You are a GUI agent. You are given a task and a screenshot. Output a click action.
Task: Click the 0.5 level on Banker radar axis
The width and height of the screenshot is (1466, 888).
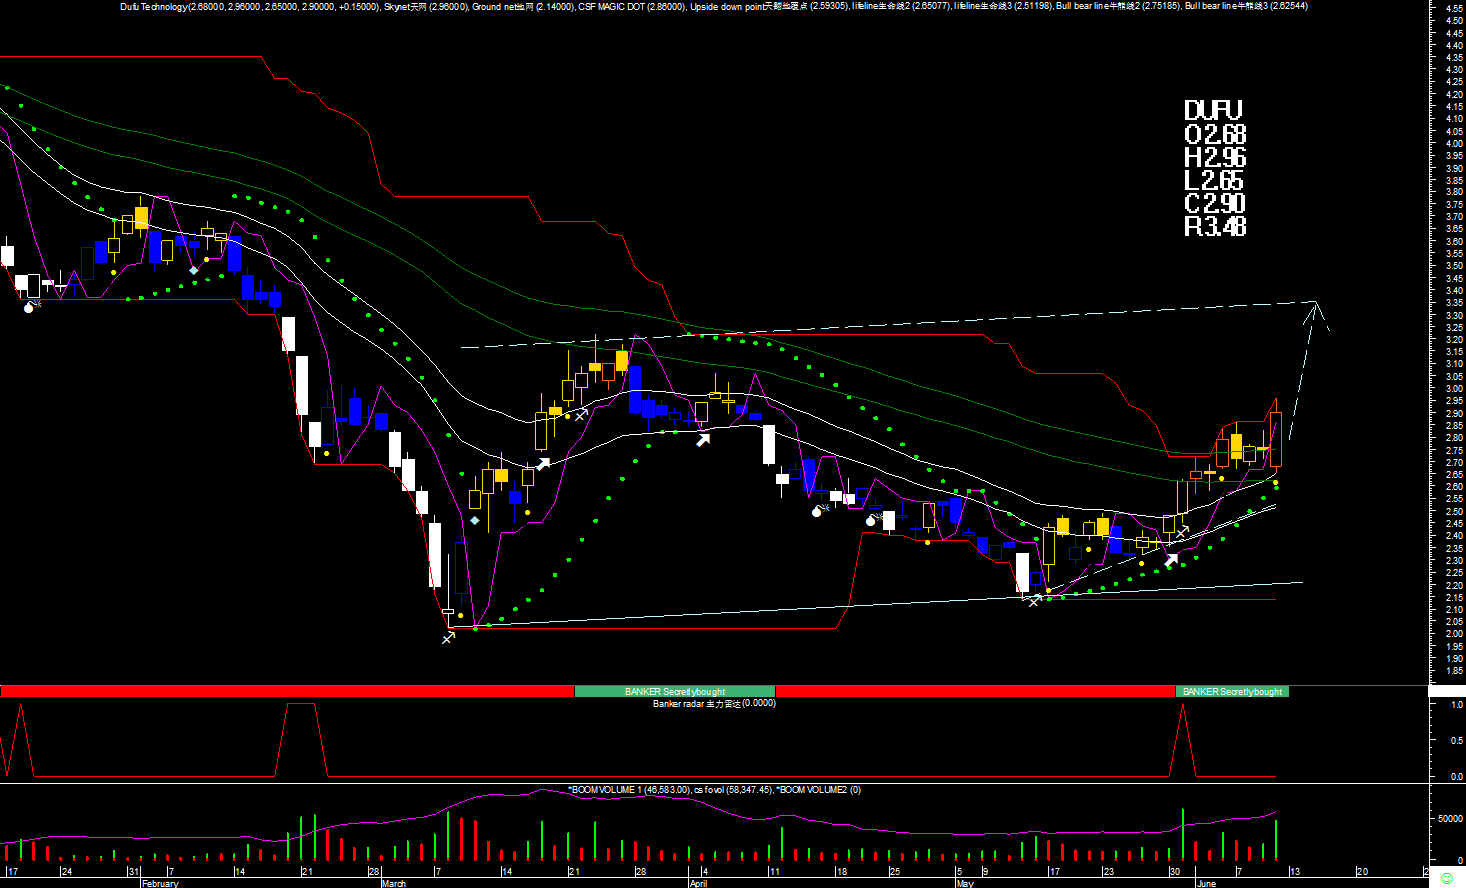tap(1457, 740)
